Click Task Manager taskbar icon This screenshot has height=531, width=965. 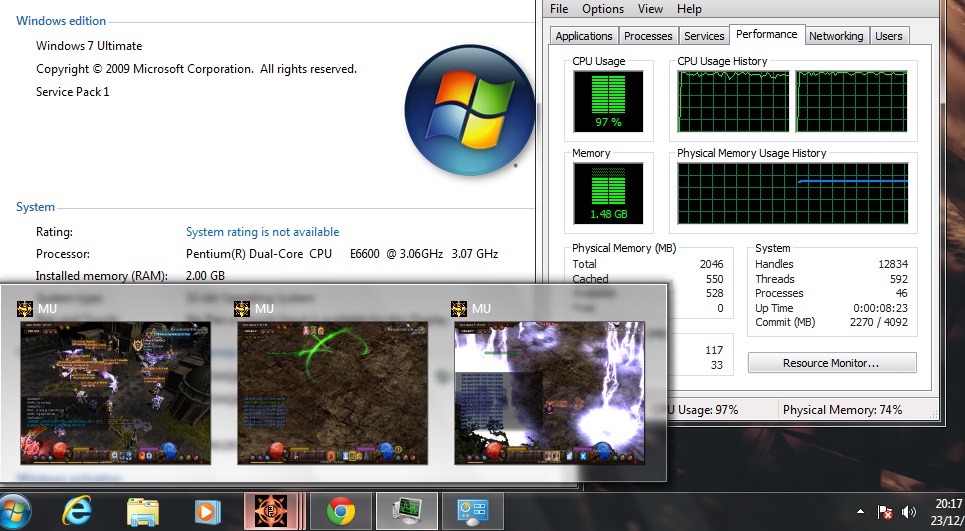[x=407, y=511]
